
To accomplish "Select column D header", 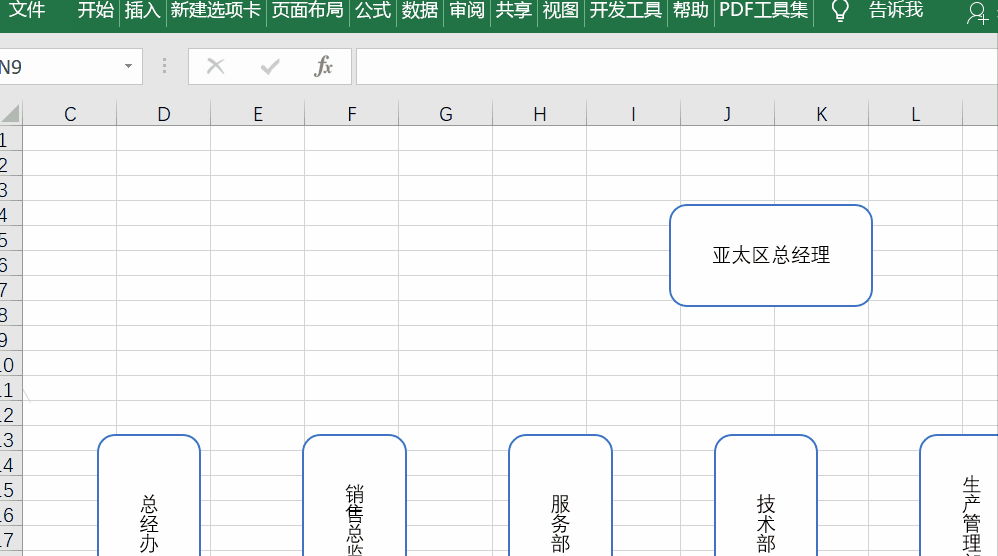I will (x=164, y=114).
